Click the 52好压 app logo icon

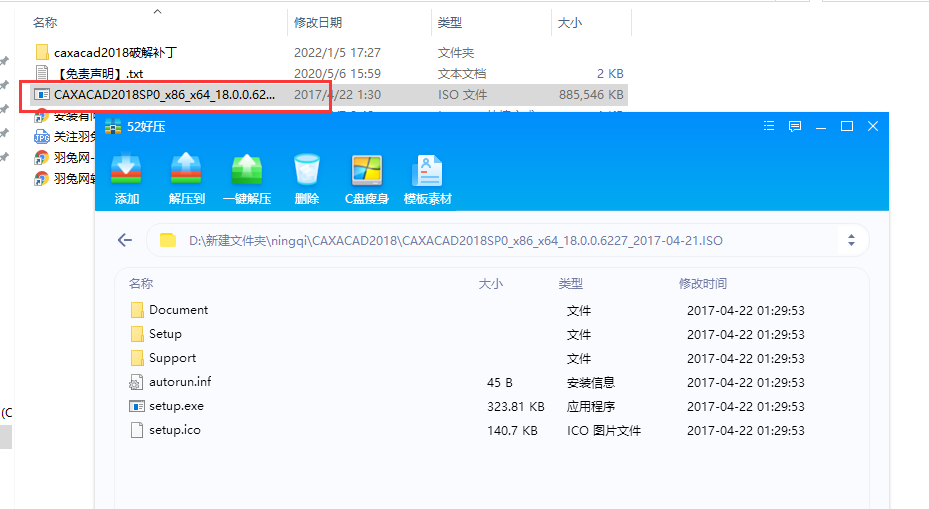(x=113, y=126)
